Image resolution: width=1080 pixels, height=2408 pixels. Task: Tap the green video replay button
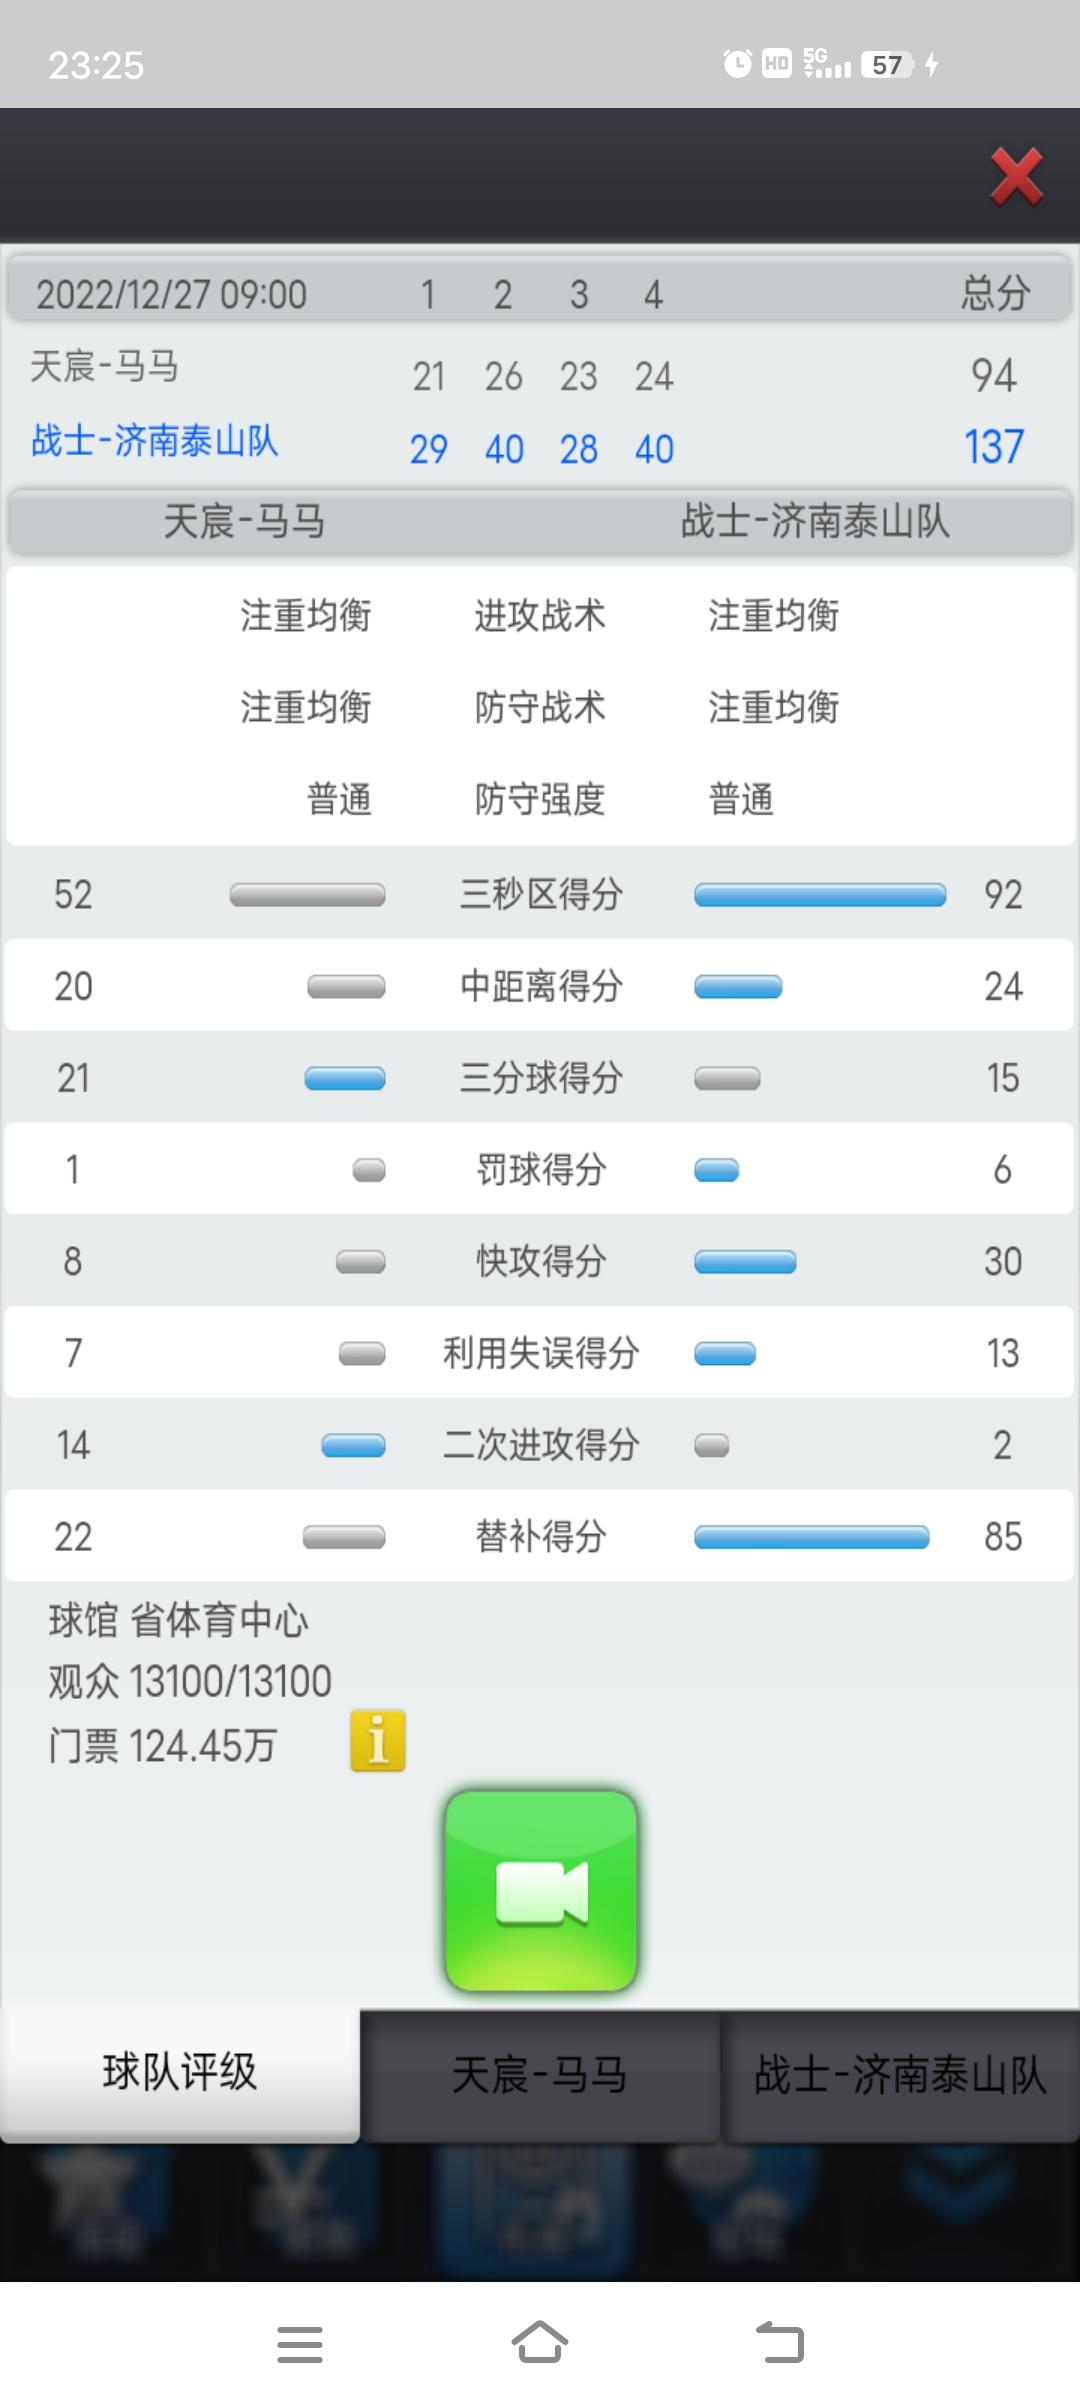click(541, 1891)
